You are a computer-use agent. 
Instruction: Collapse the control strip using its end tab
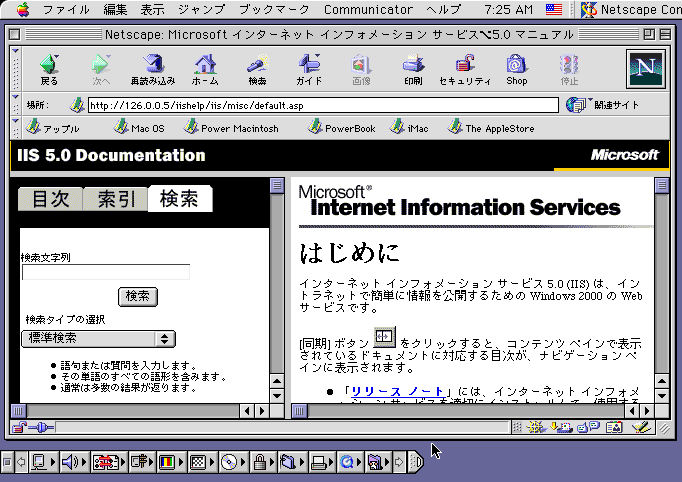417,462
